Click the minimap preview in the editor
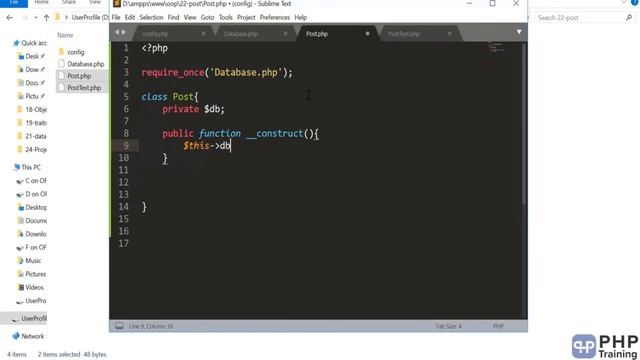 (x=496, y=47)
